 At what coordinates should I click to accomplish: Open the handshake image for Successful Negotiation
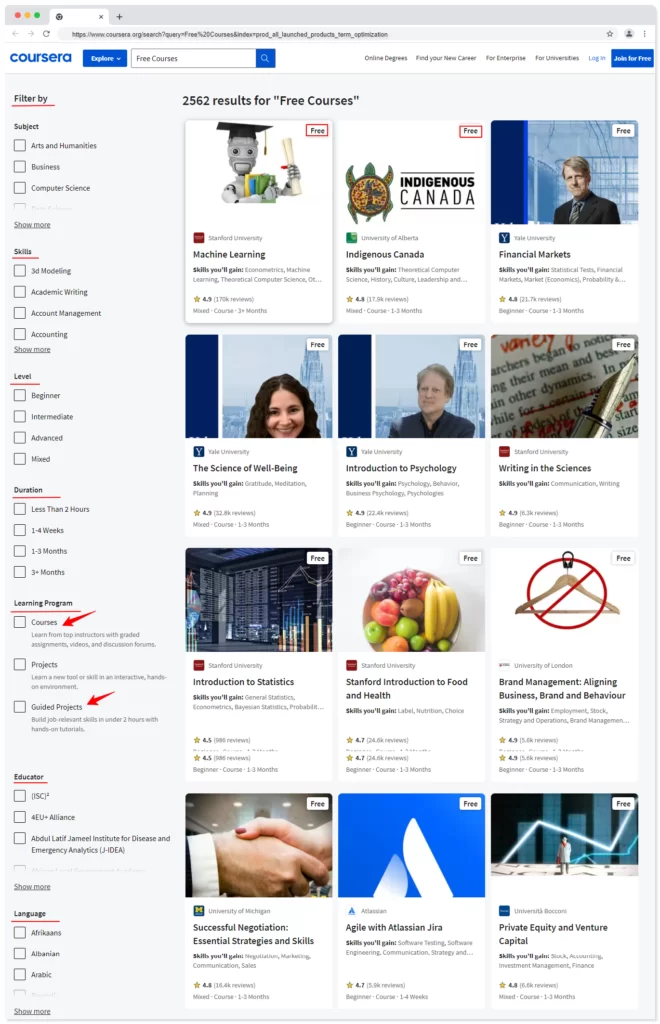259,845
